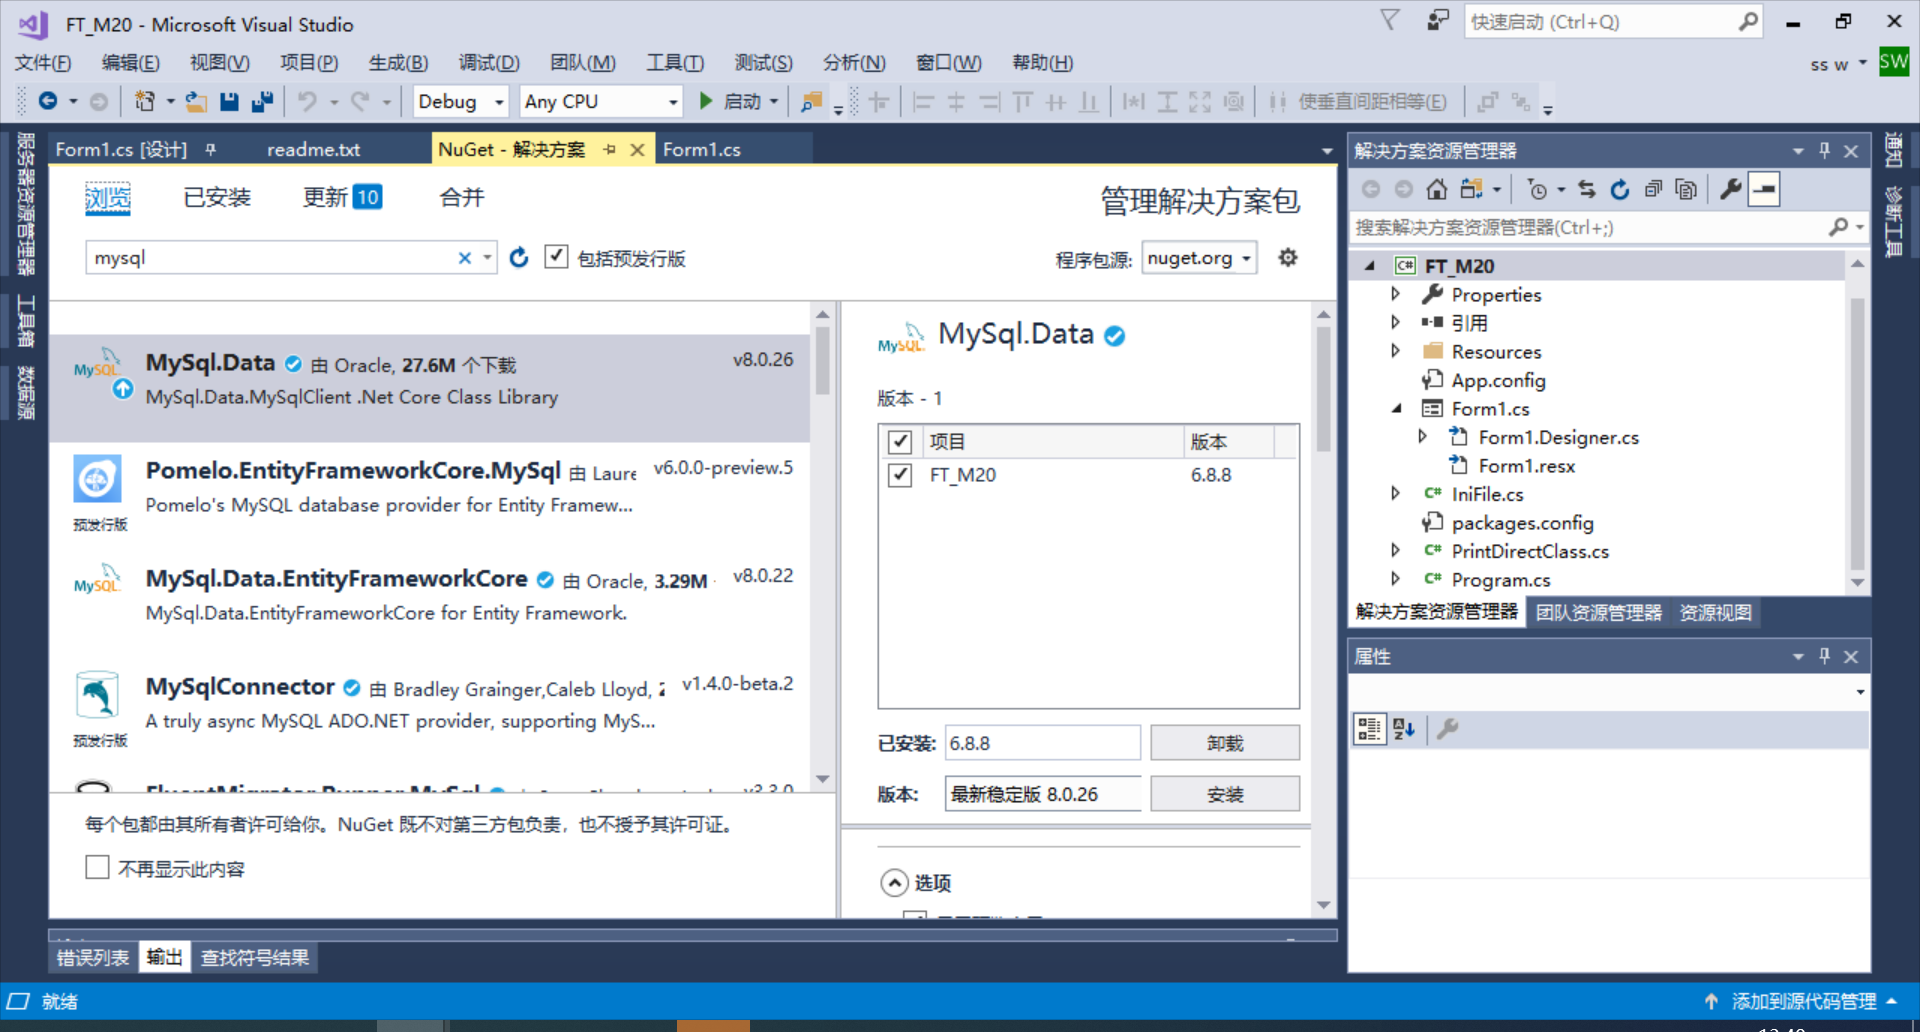Collapse the options section chevron
1920x1032 pixels.
click(x=894, y=882)
